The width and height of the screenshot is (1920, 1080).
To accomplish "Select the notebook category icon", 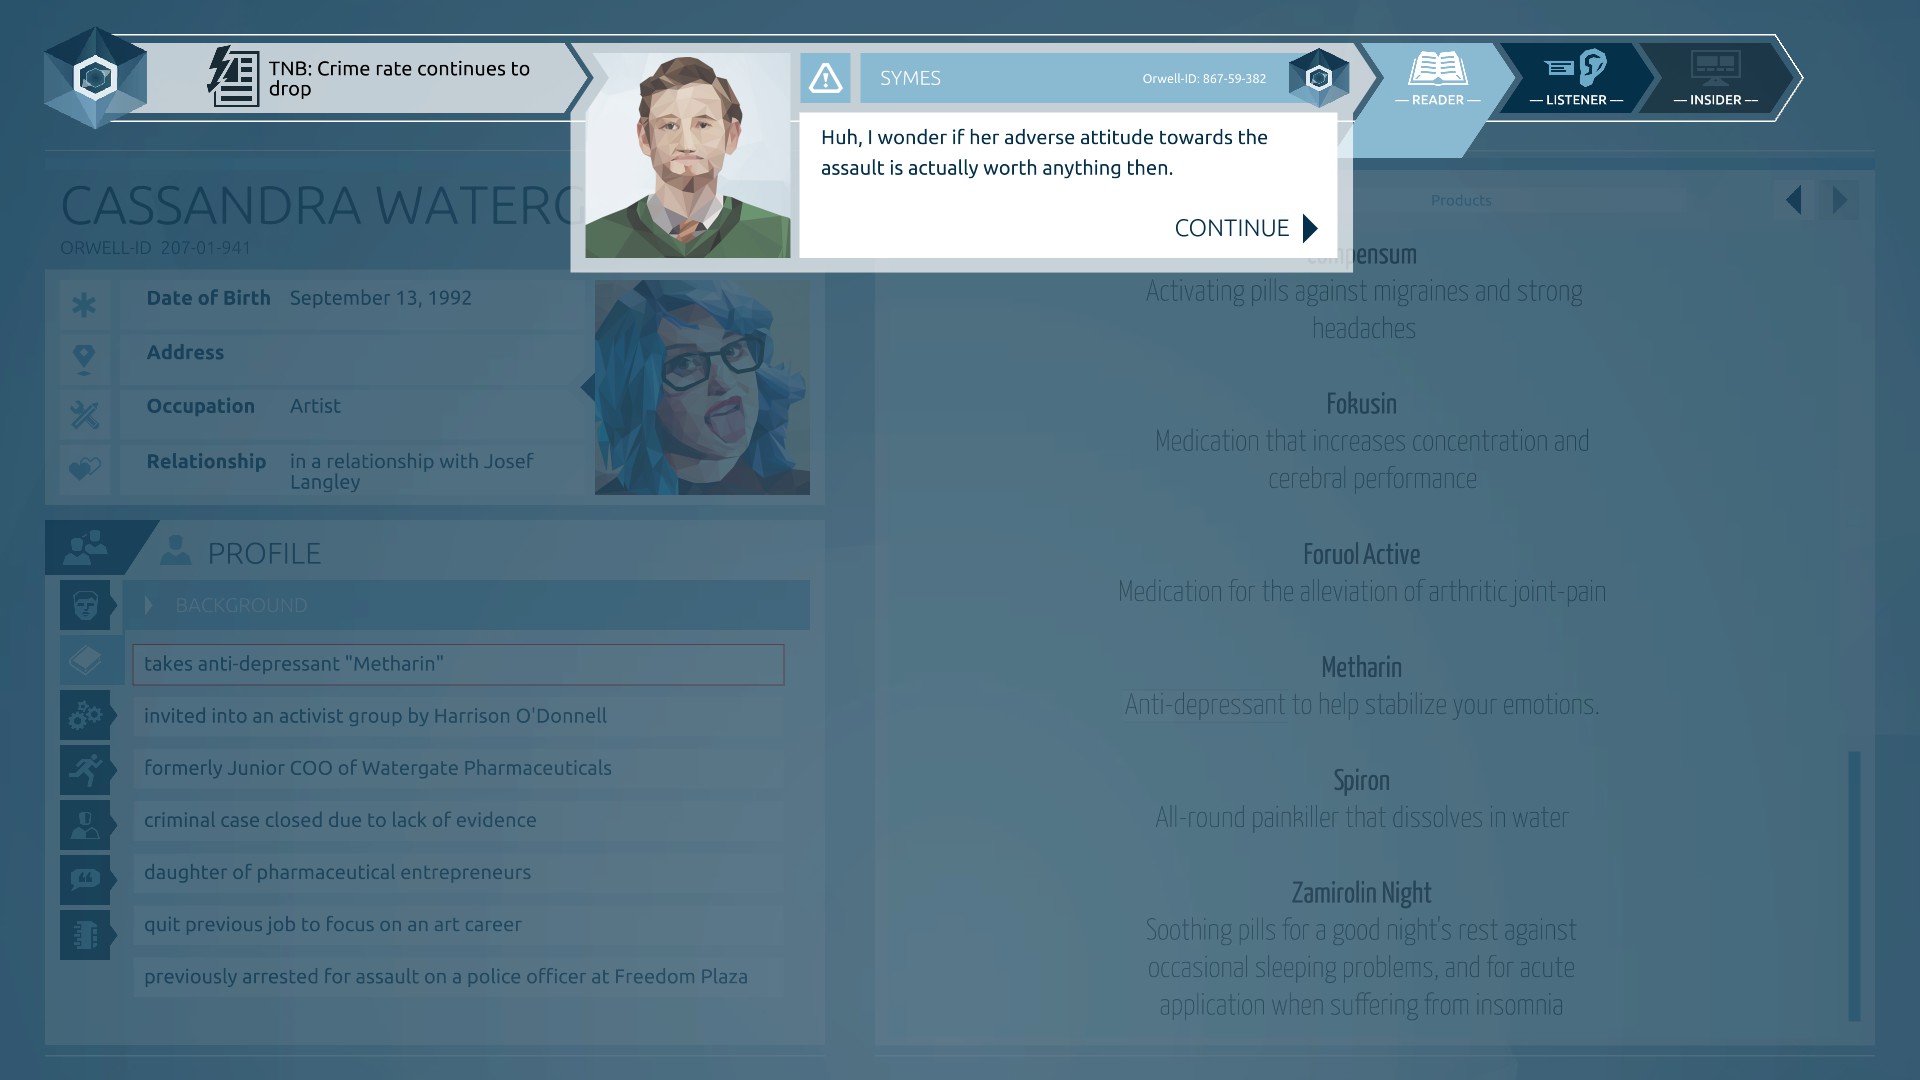I will (x=85, y=935).
